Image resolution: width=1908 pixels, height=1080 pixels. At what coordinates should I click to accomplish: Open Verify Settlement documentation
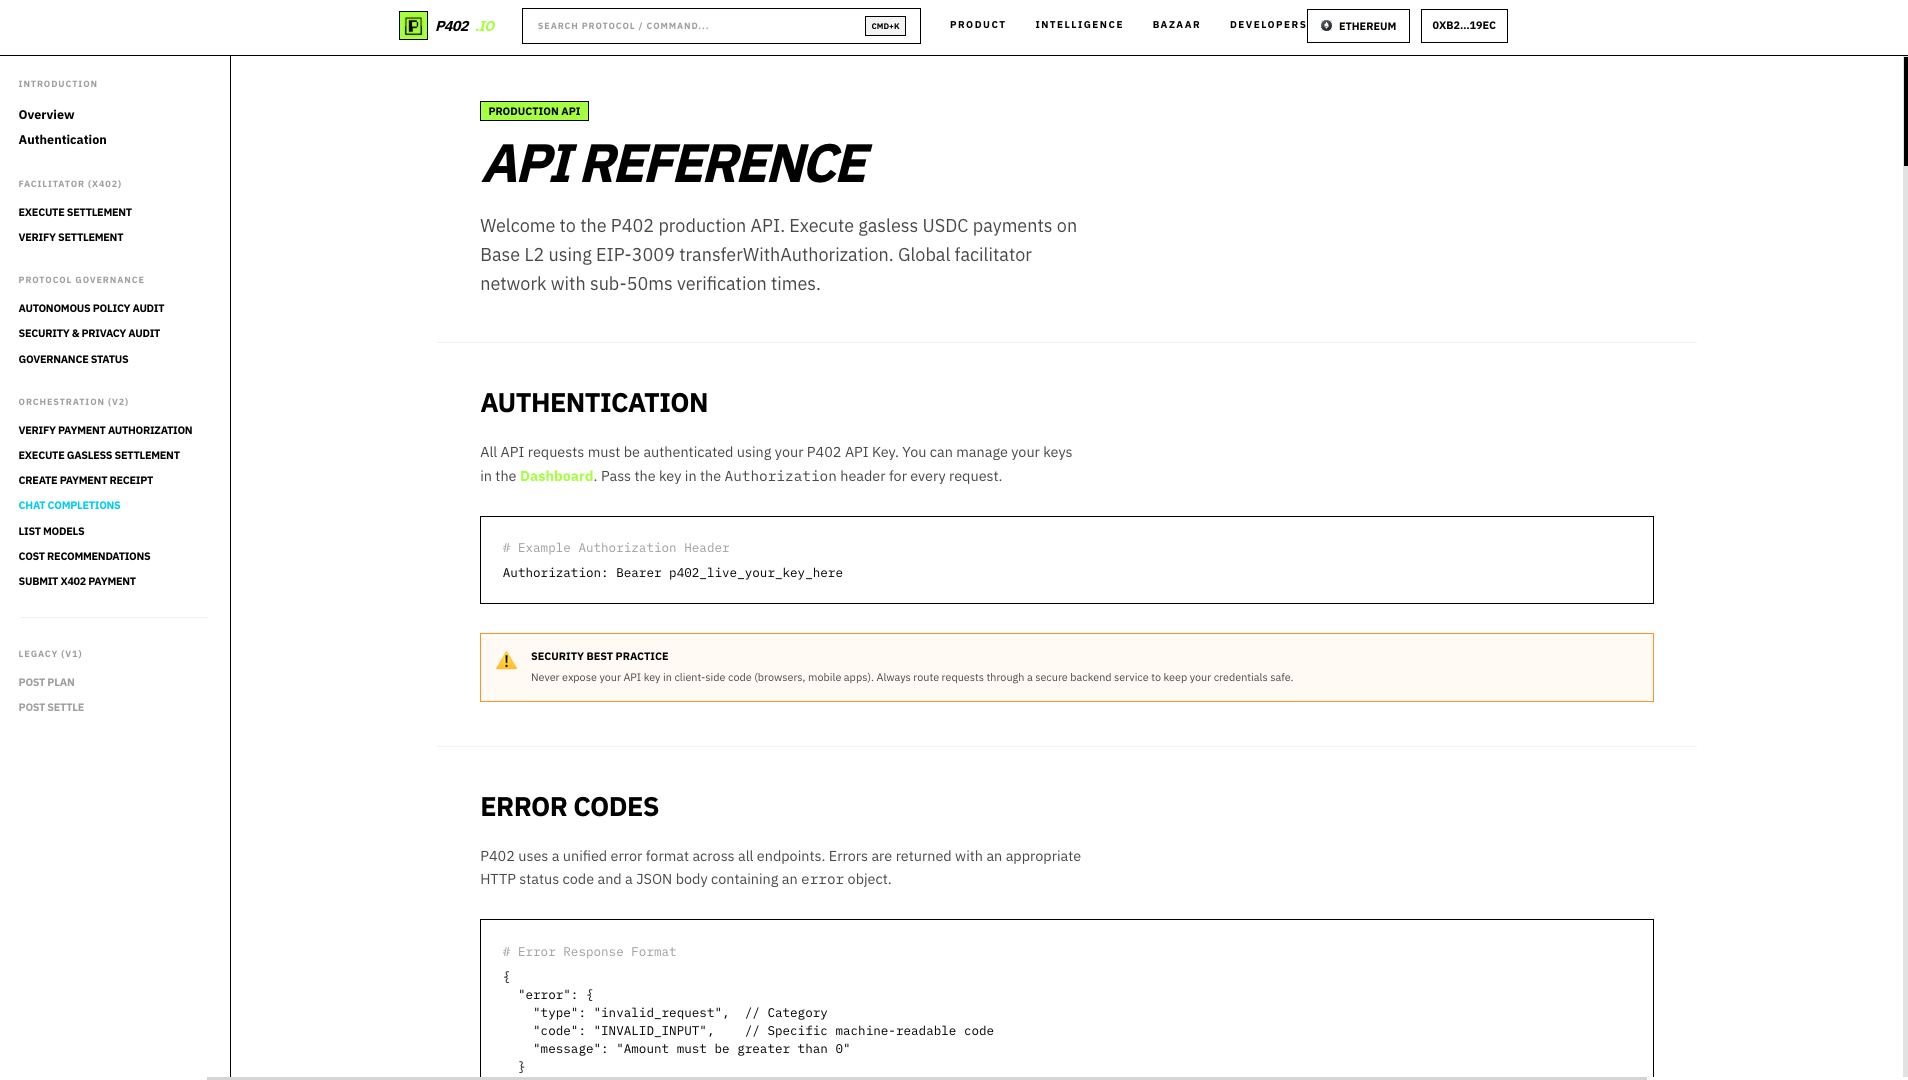pyautogui.click(x=70, y=237)
